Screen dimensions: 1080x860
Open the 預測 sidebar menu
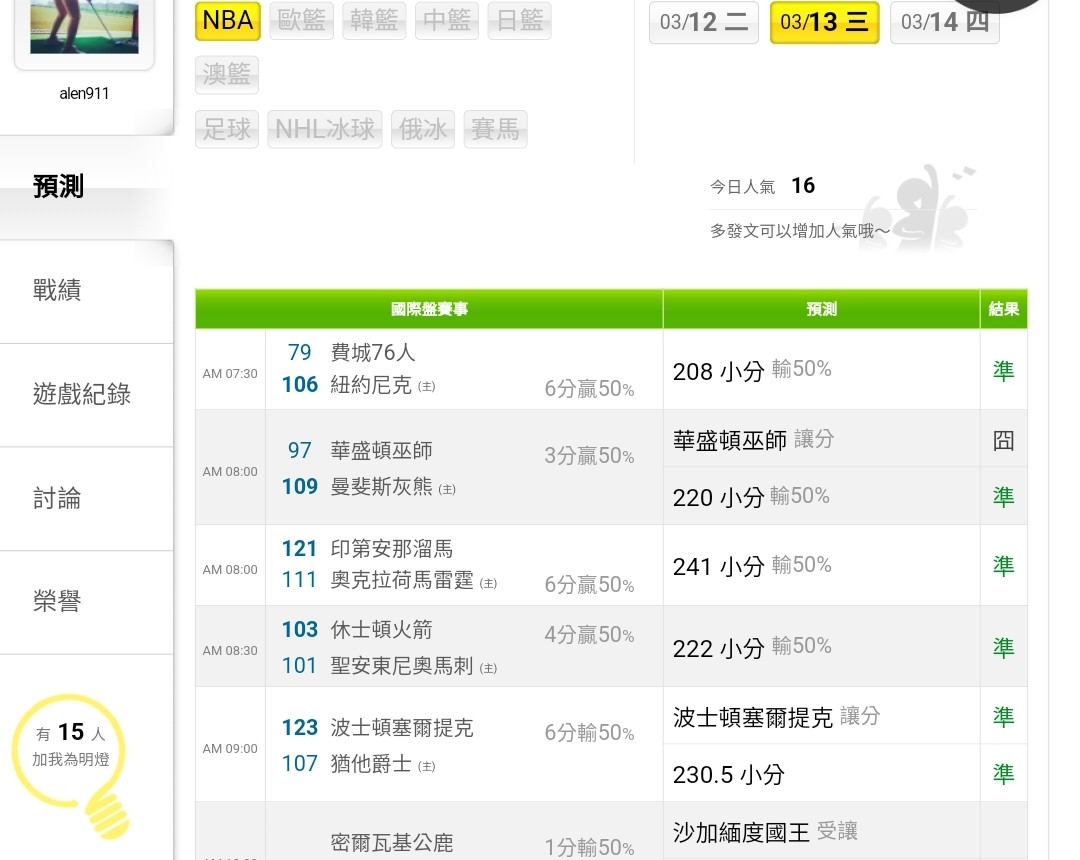click(86, 187)
